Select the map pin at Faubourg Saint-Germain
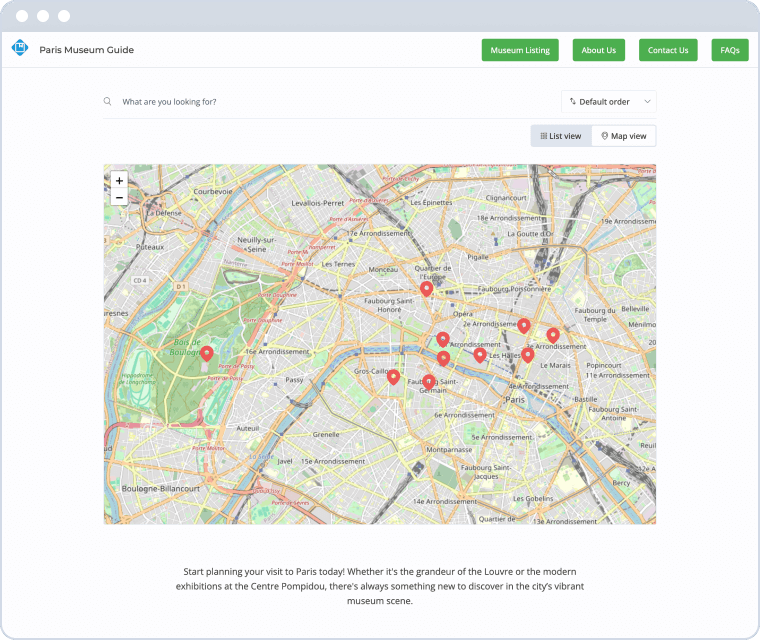This screenshot has height=640, width=760. click(428, 382)
